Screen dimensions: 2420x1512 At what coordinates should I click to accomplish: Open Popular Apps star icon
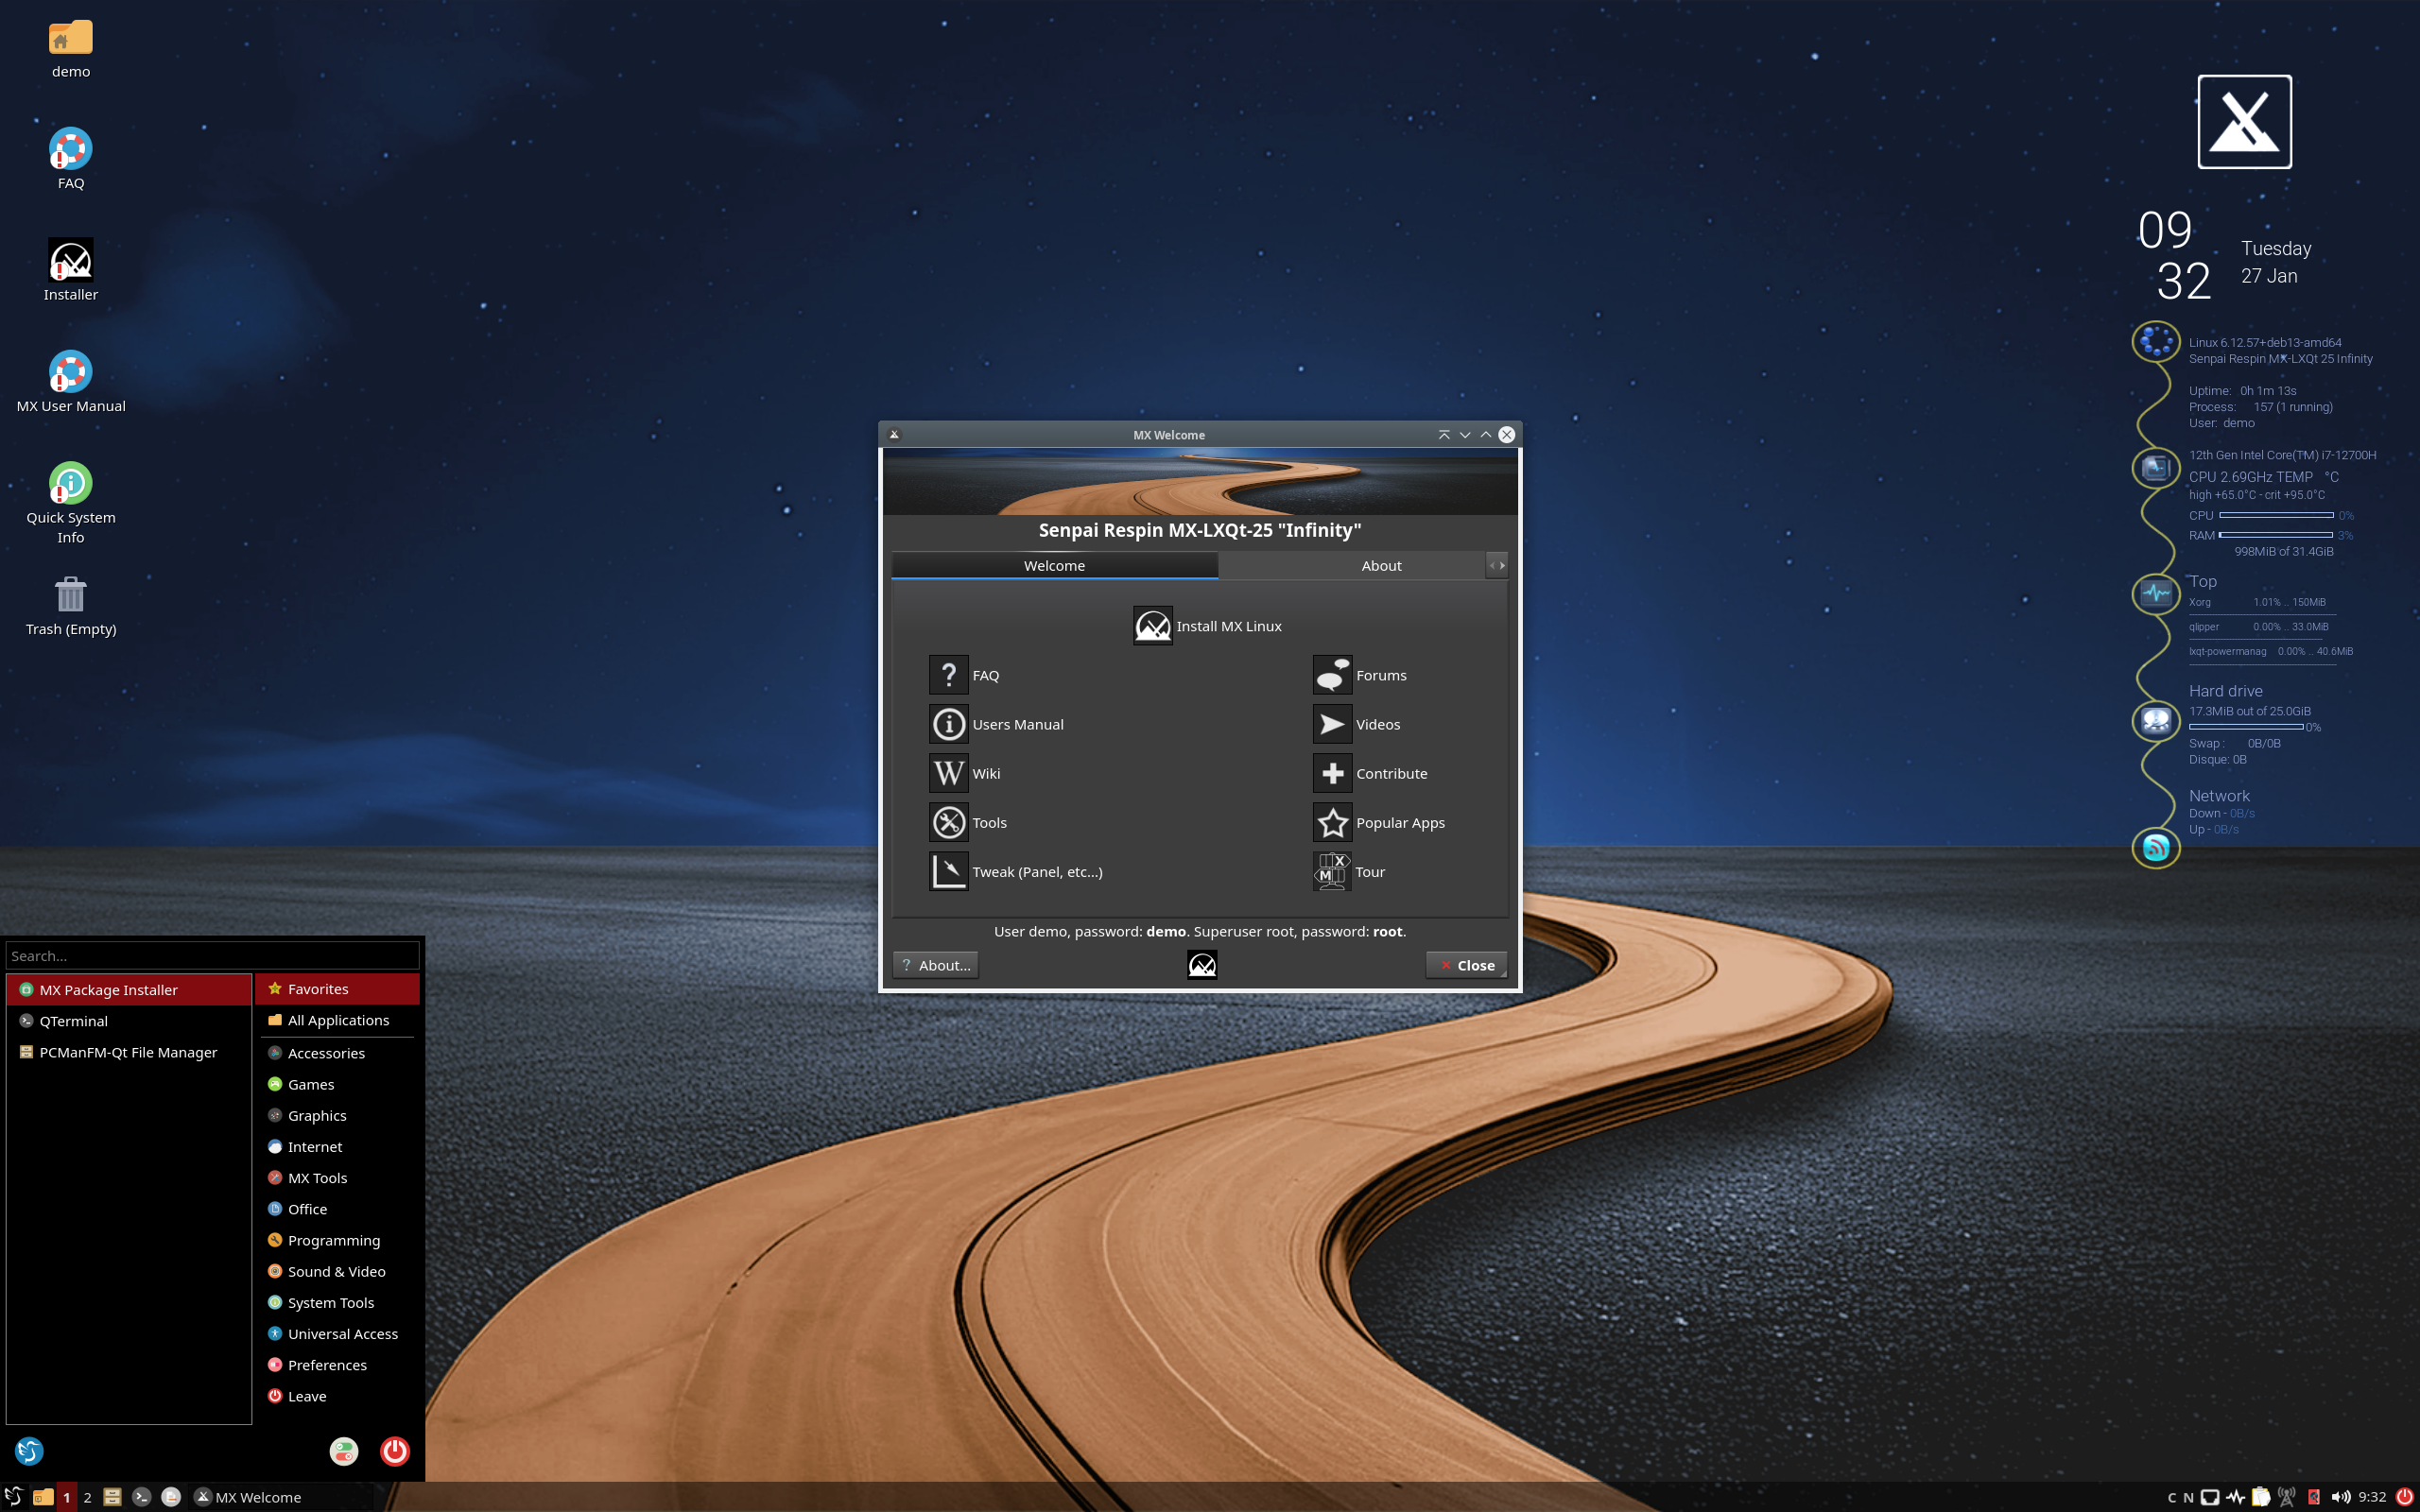1332,822
